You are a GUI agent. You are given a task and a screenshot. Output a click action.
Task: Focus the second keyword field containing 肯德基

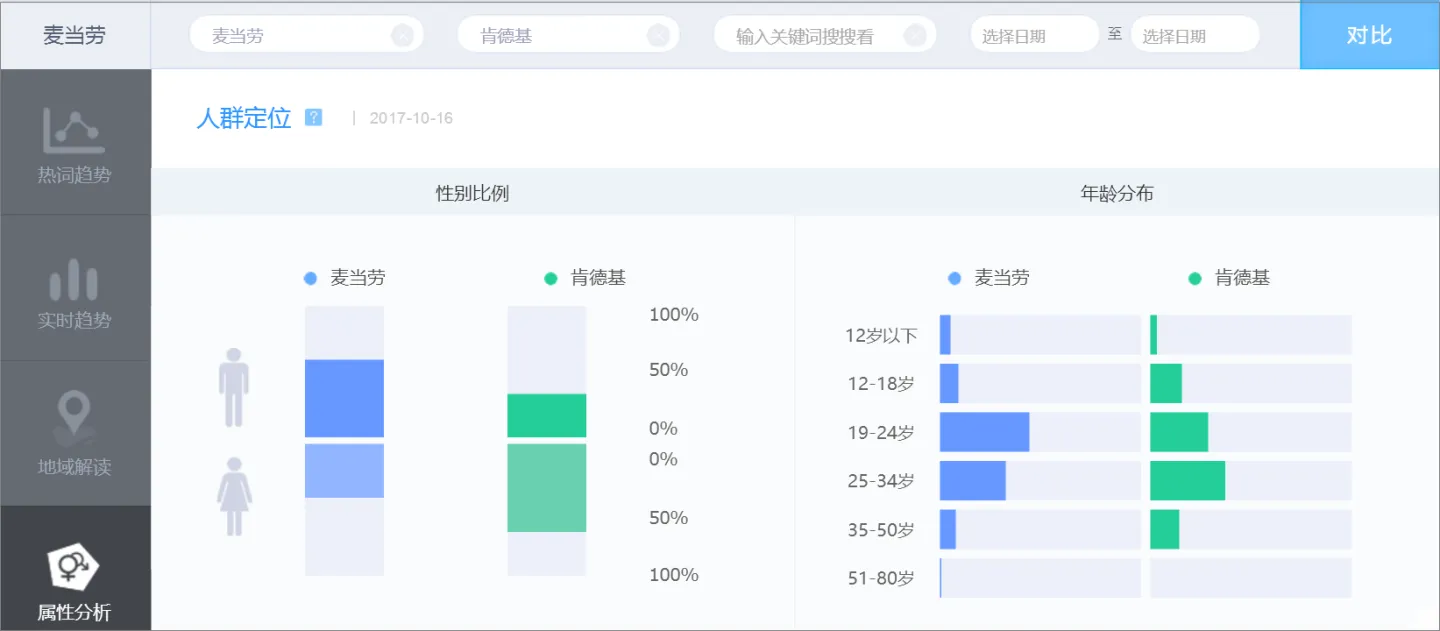[x=568, y=36]
